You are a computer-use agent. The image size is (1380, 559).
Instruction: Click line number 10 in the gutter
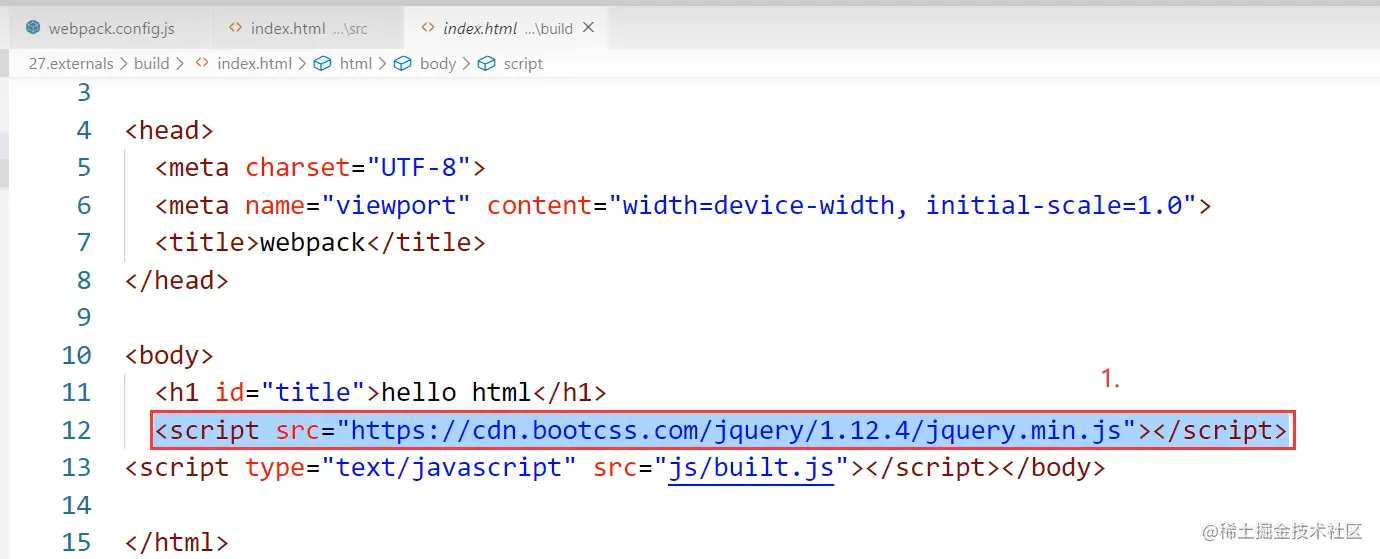tap(76, 355)
